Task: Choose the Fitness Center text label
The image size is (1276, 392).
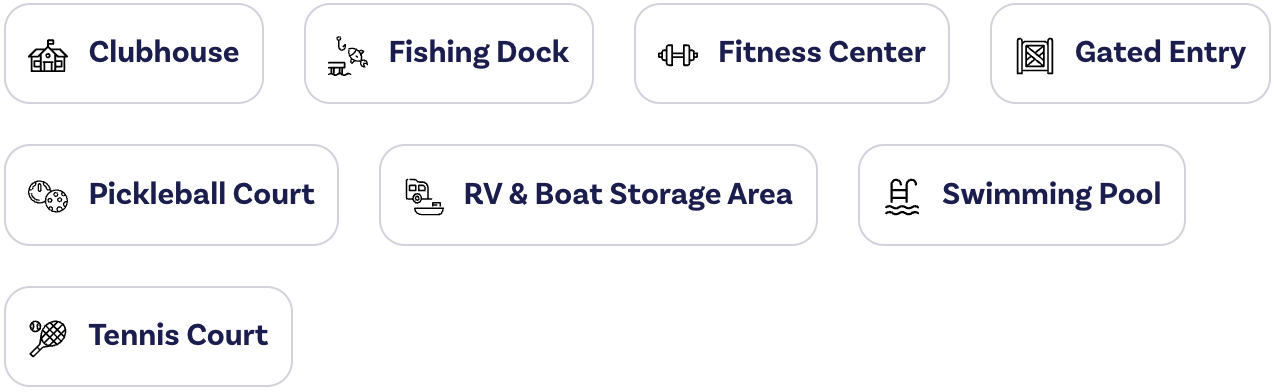Action: [x=822, y=53]
